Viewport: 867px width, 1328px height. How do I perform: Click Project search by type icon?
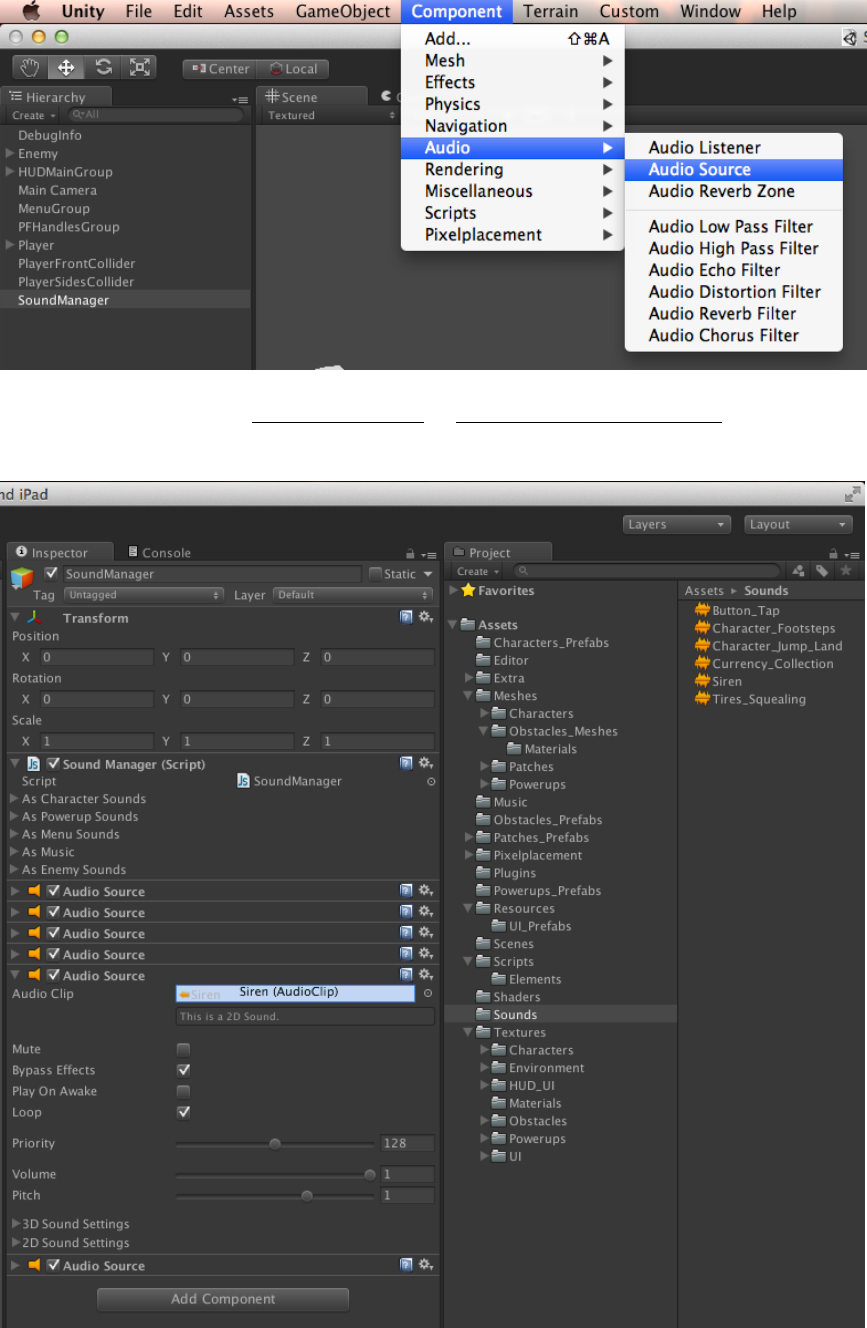point(799,571)
